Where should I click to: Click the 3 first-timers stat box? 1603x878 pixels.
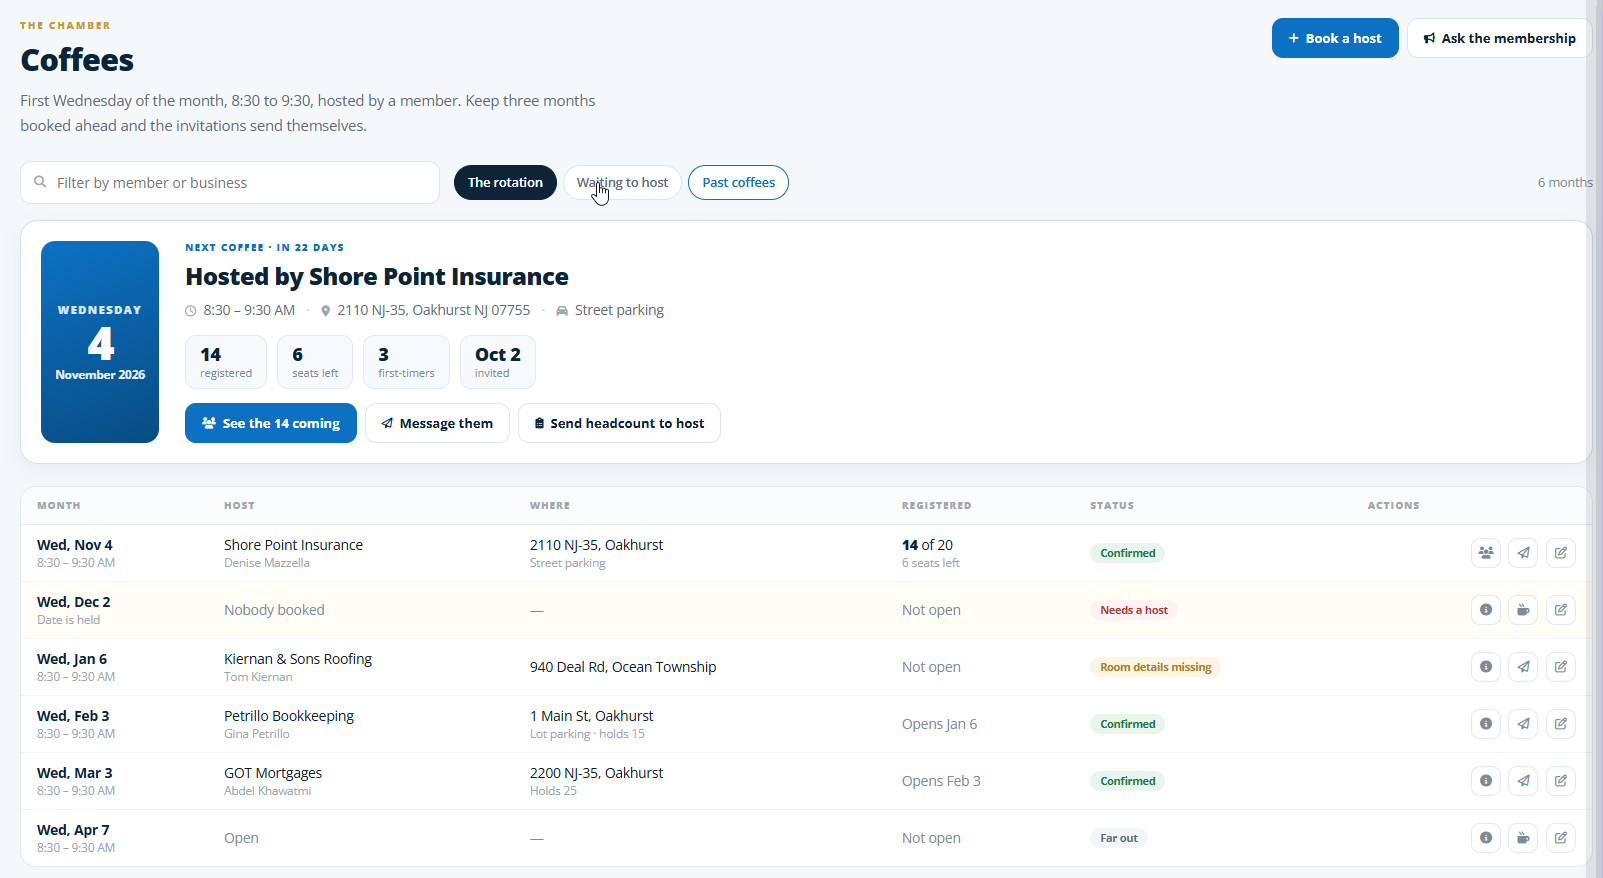point(406,362)
